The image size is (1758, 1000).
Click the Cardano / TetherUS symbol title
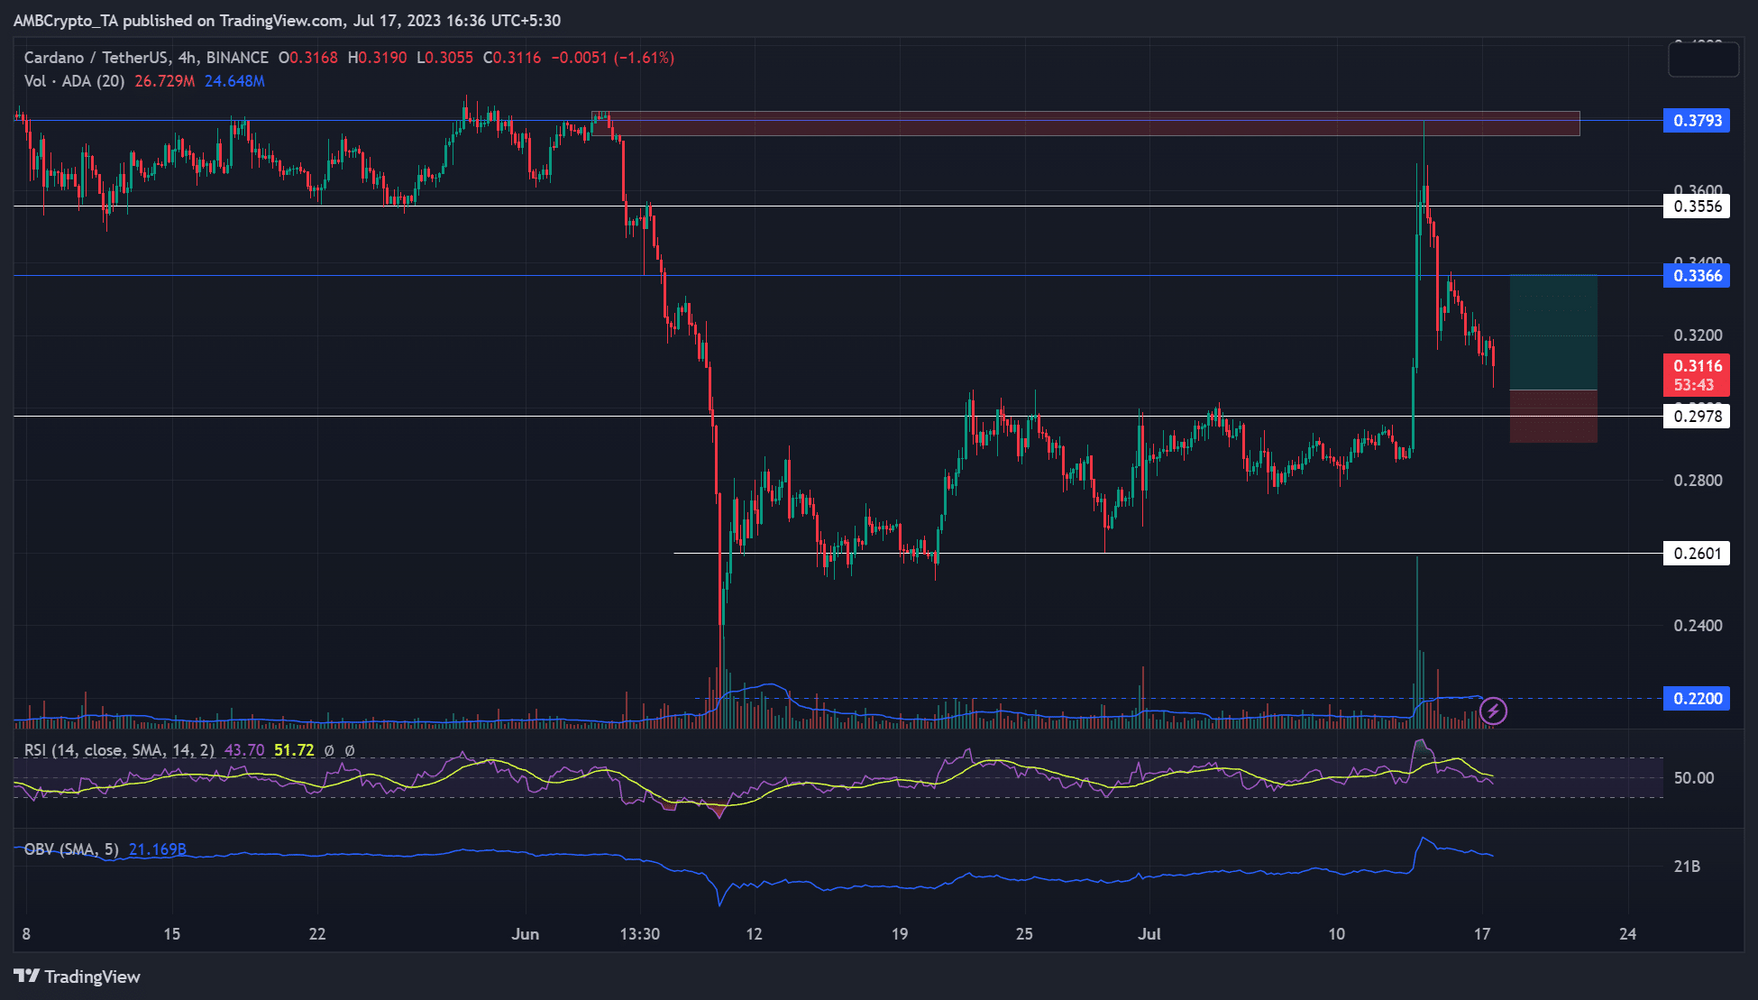(x=146, y=58)
